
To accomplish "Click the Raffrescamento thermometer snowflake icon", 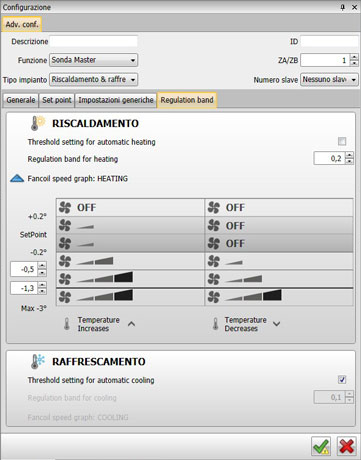I will click(38, 361).
